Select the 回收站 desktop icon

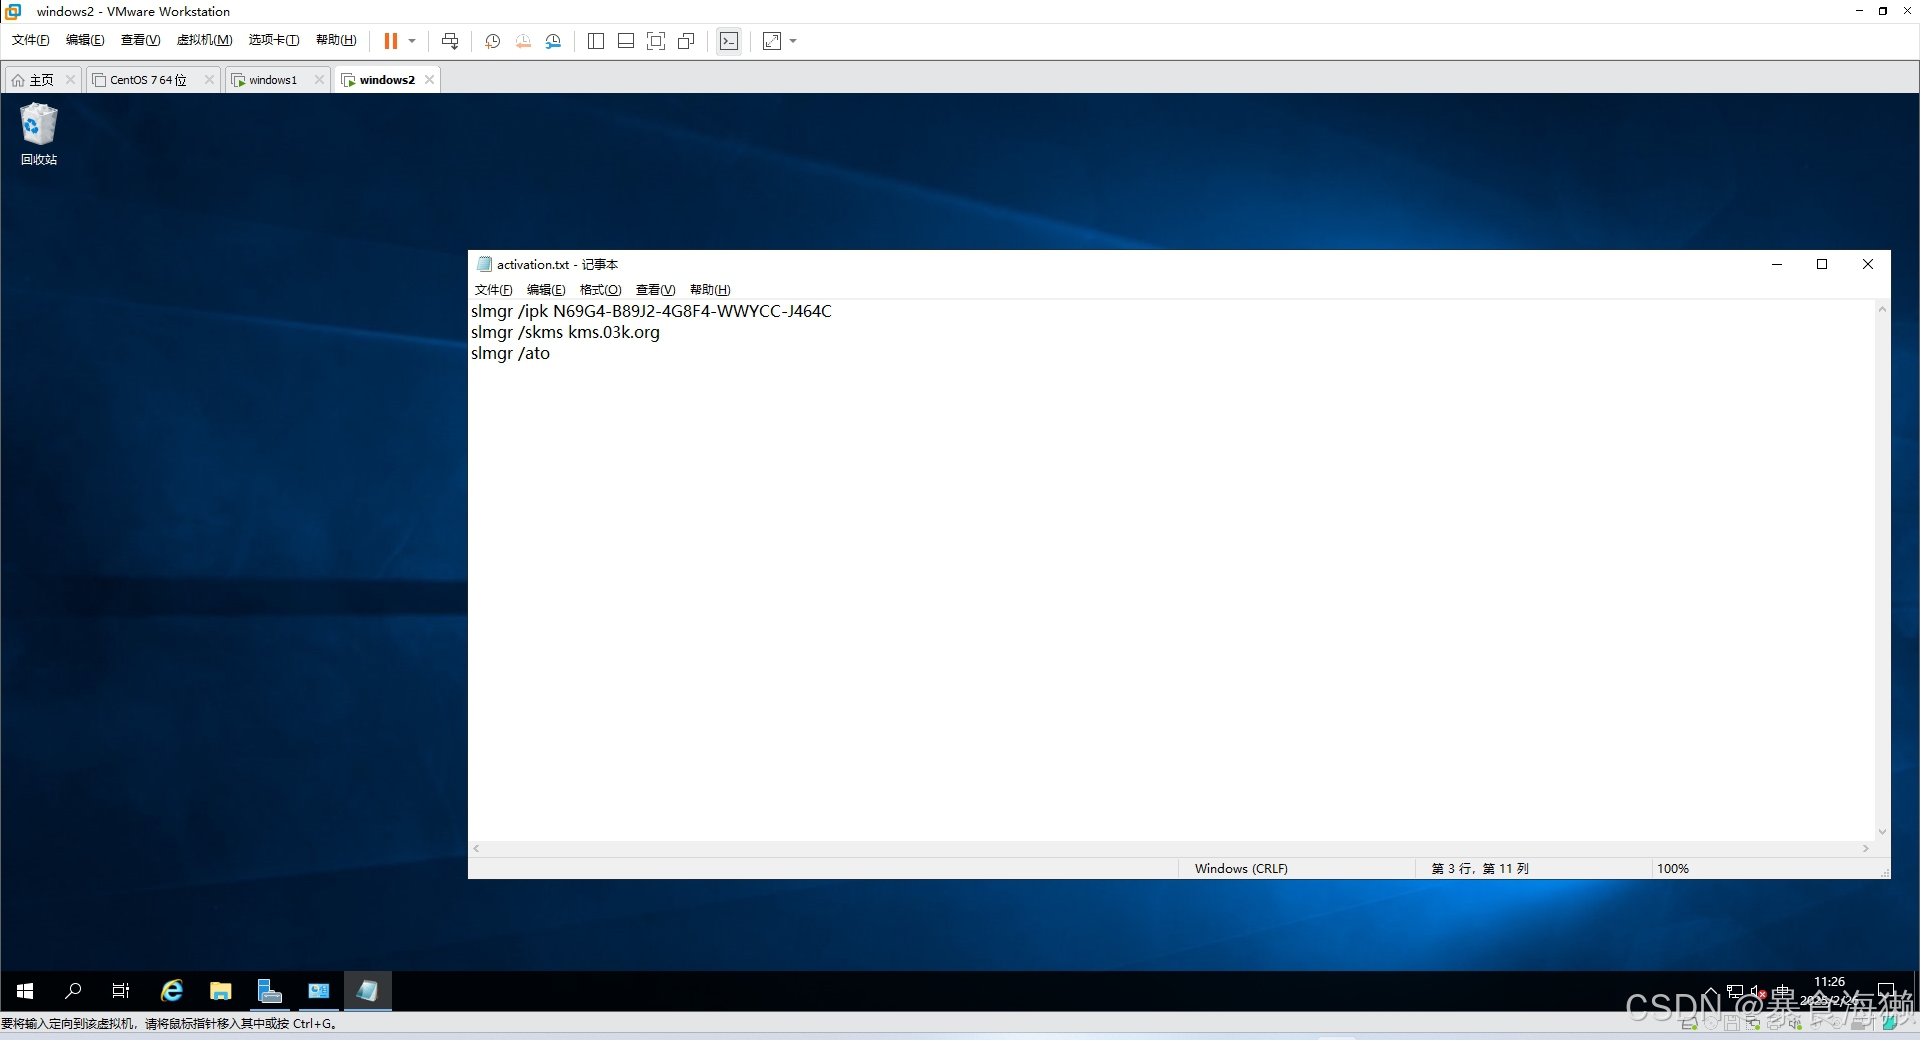39,133
